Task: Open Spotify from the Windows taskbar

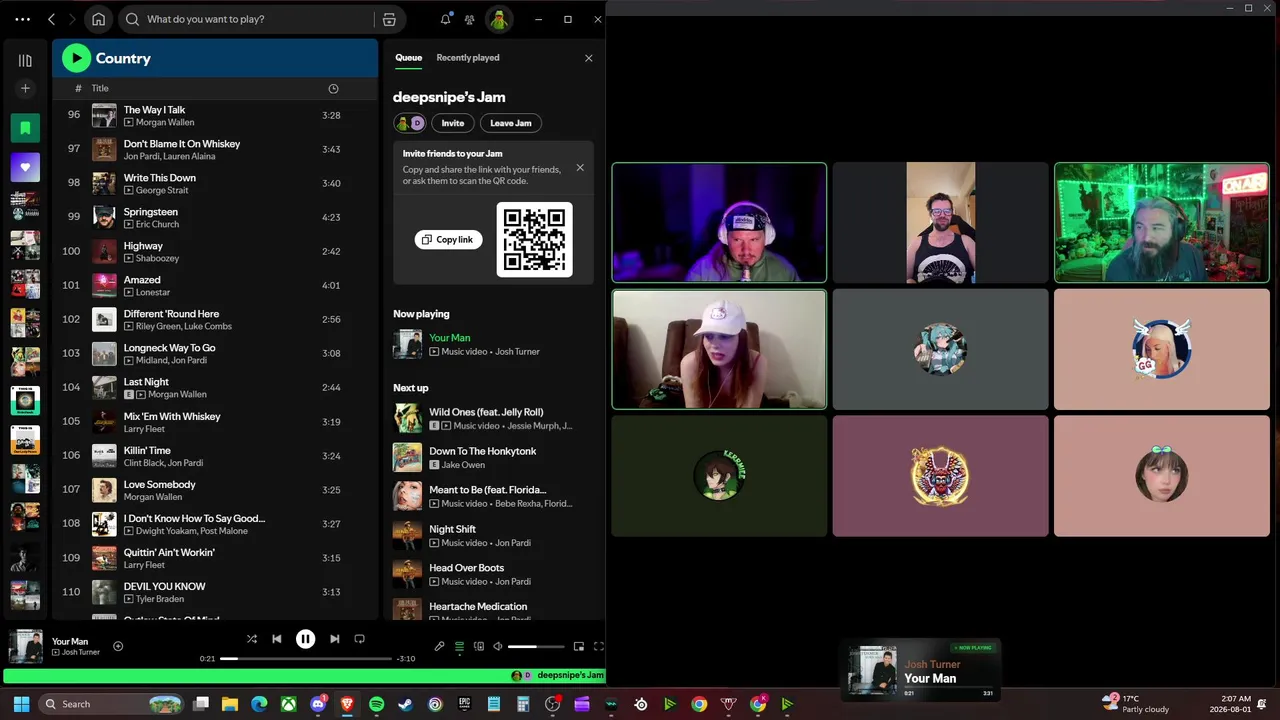Action: [377, 704]
